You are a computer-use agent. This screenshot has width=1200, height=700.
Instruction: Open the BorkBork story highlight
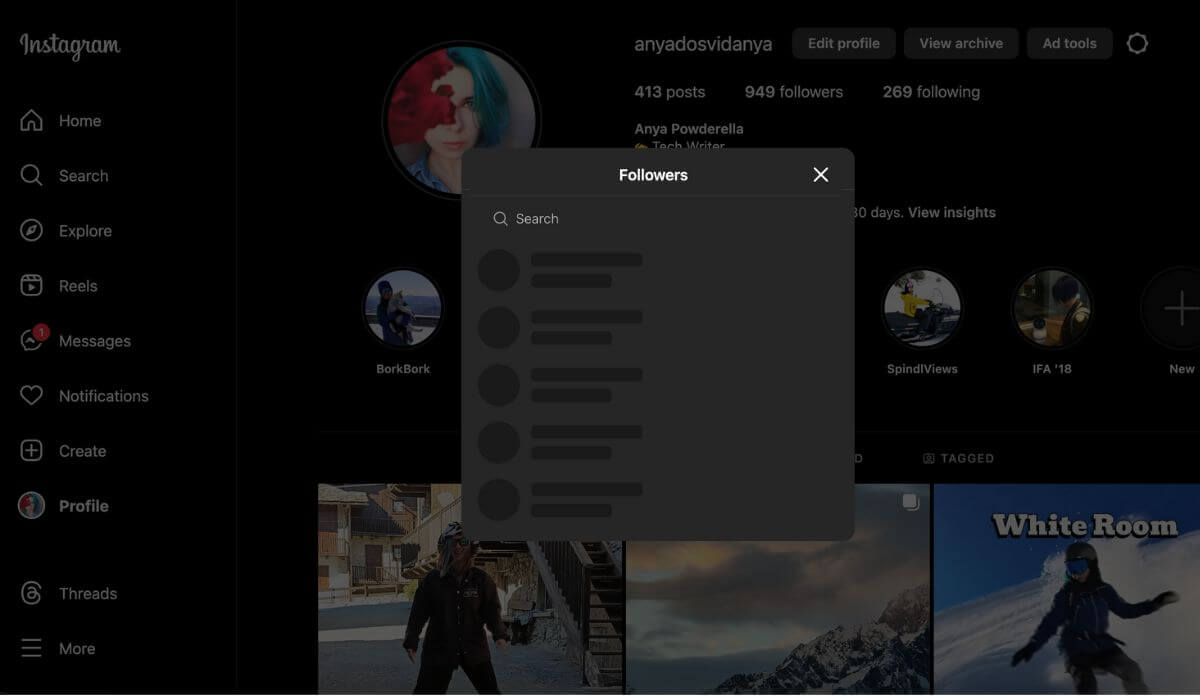pos(403,309)
